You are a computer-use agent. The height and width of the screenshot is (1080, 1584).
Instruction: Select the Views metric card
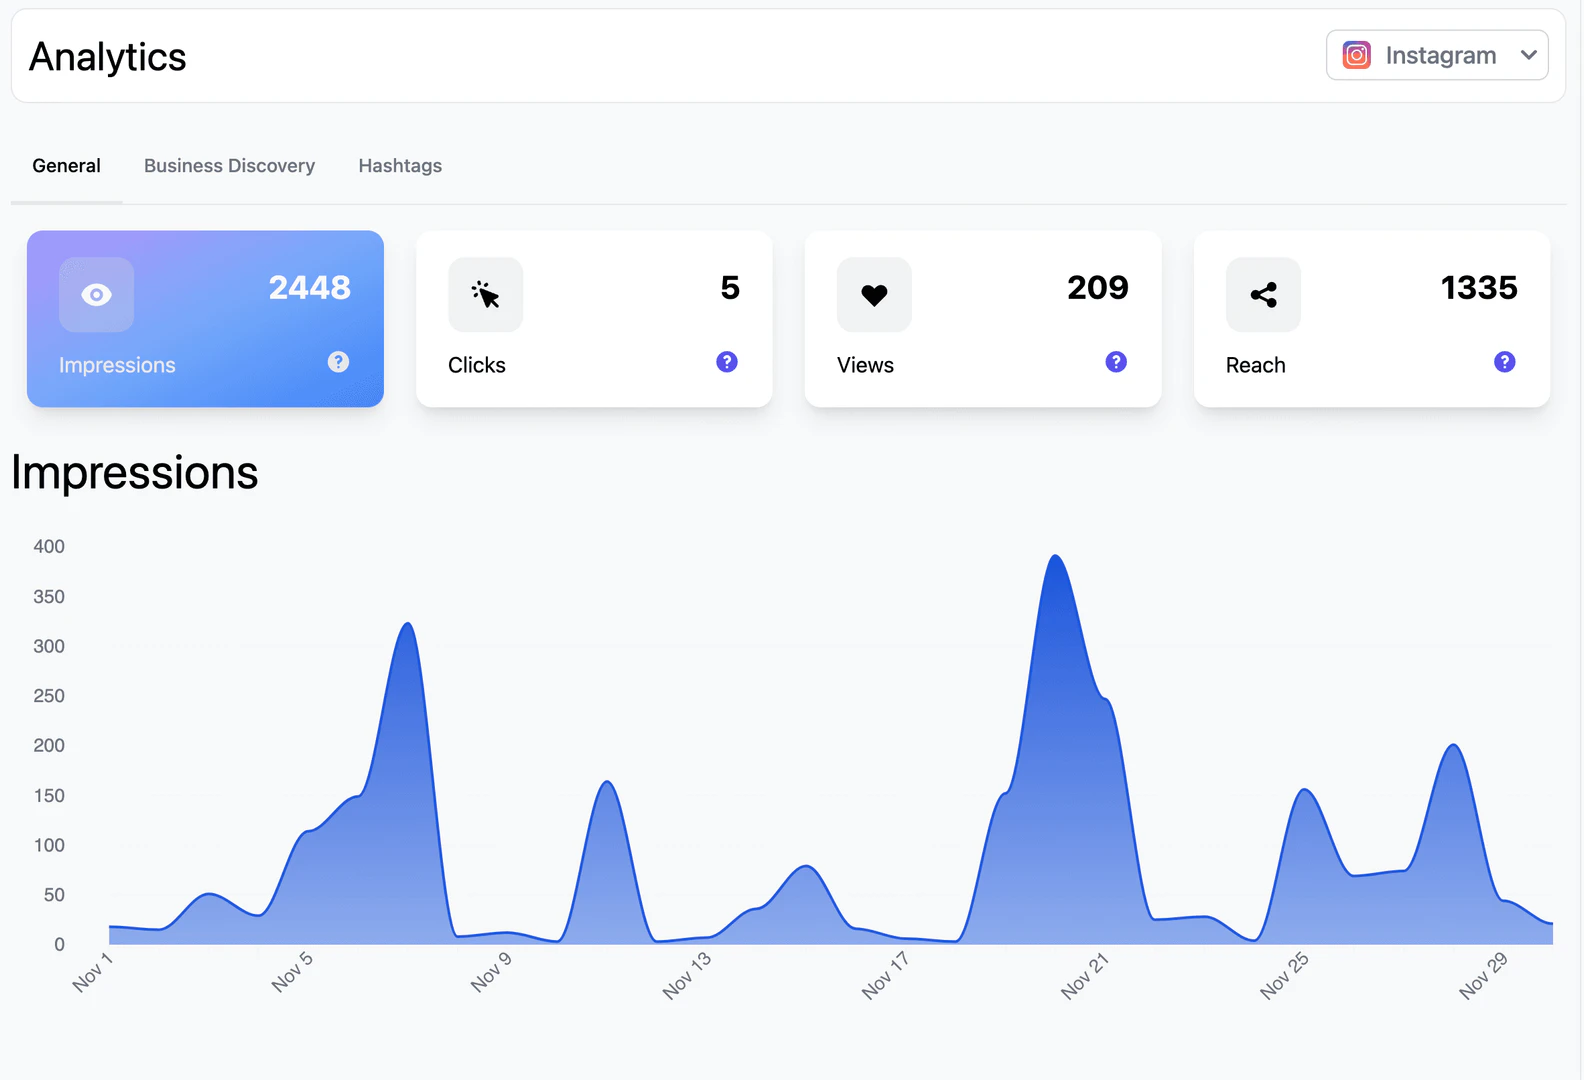(983, 319)
